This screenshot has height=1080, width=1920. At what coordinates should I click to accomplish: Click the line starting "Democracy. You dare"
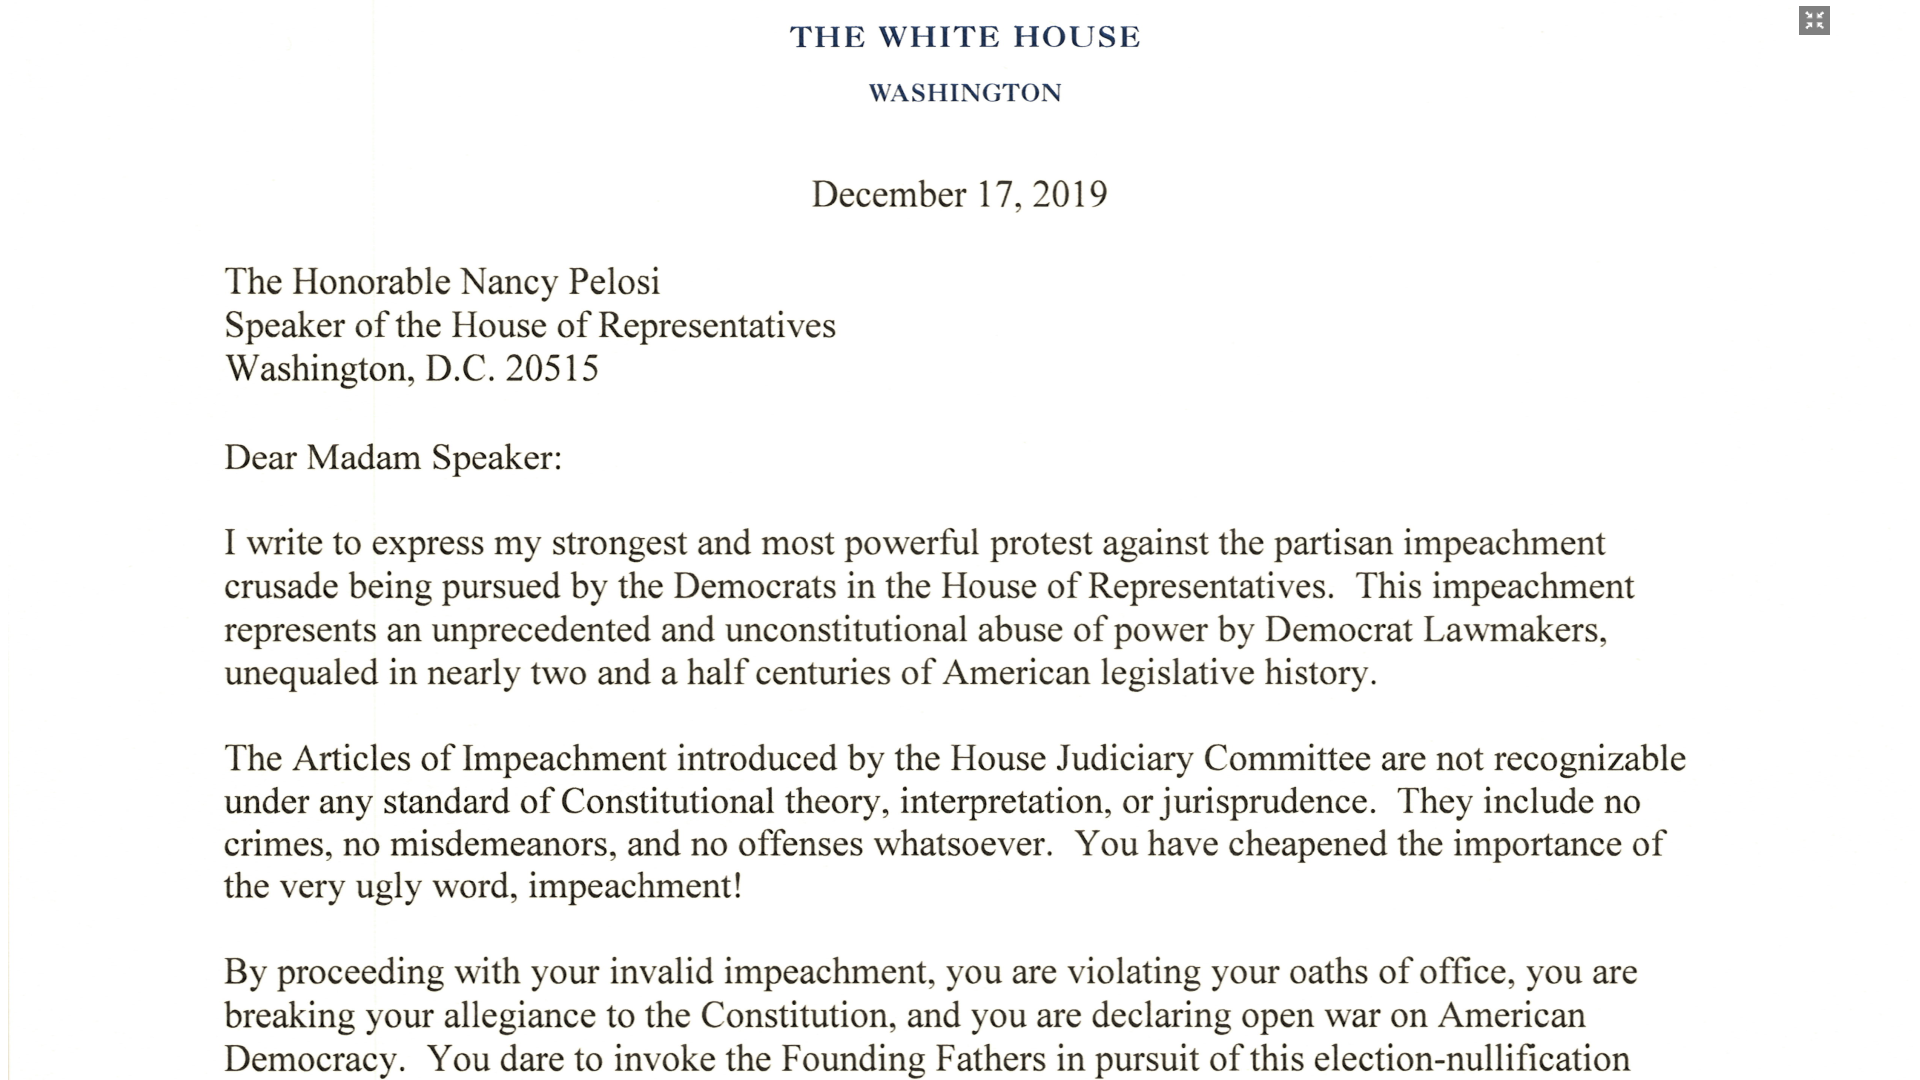click(x=926, y=1058)
